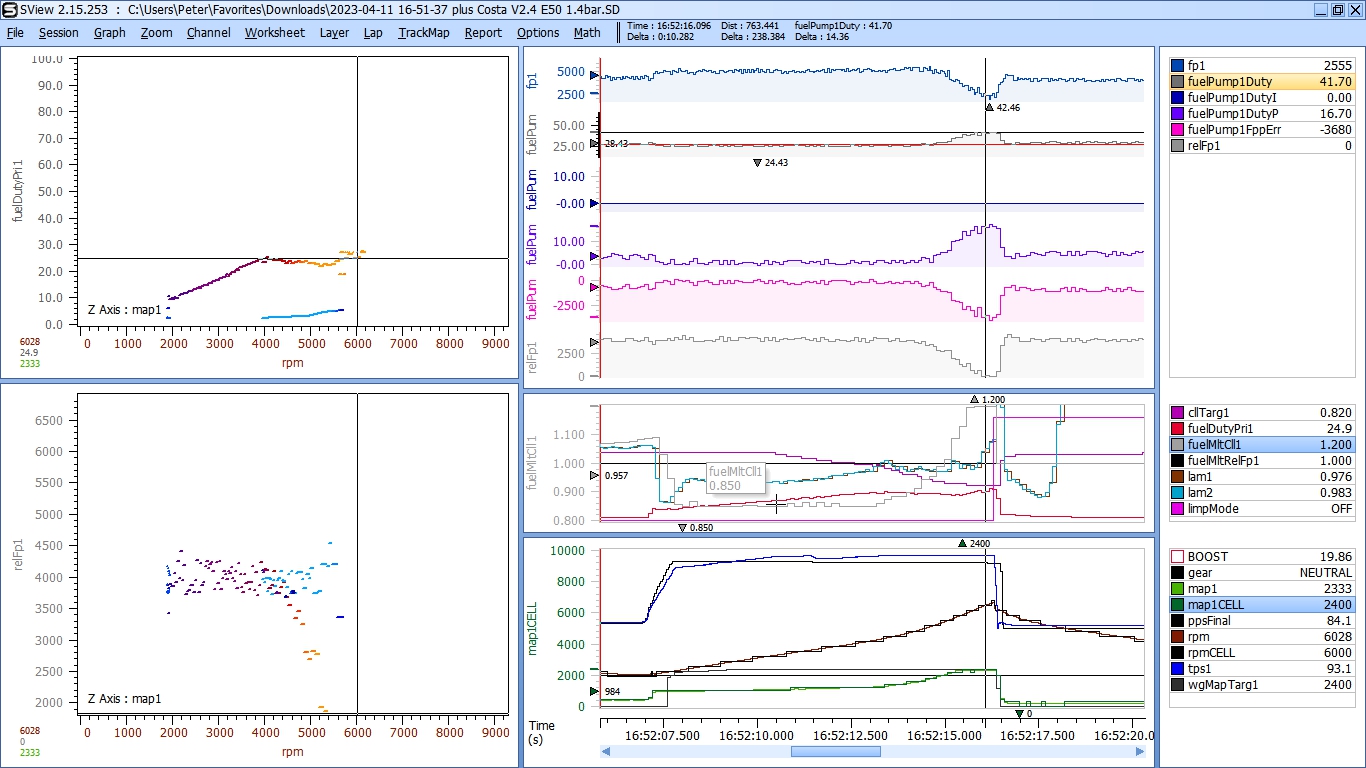This screenshot has height=768, width=1366.
Task: Open the Graph menu
Action: click(x=110, y=32)
